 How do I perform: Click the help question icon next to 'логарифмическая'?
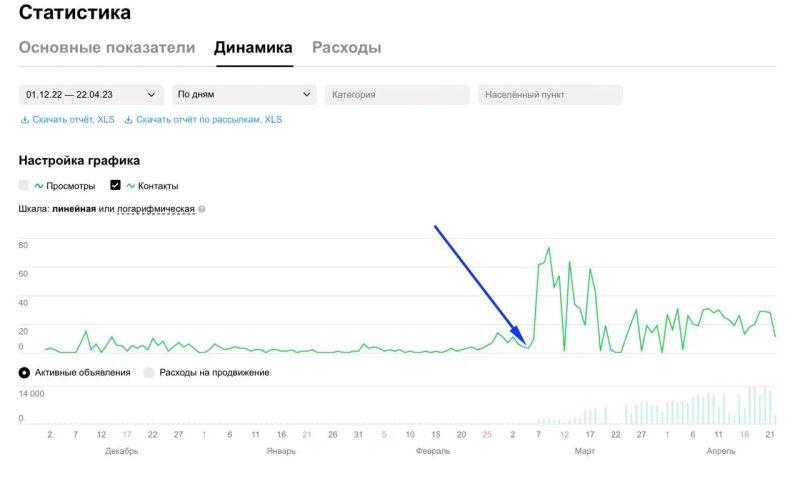pos(202,209)
